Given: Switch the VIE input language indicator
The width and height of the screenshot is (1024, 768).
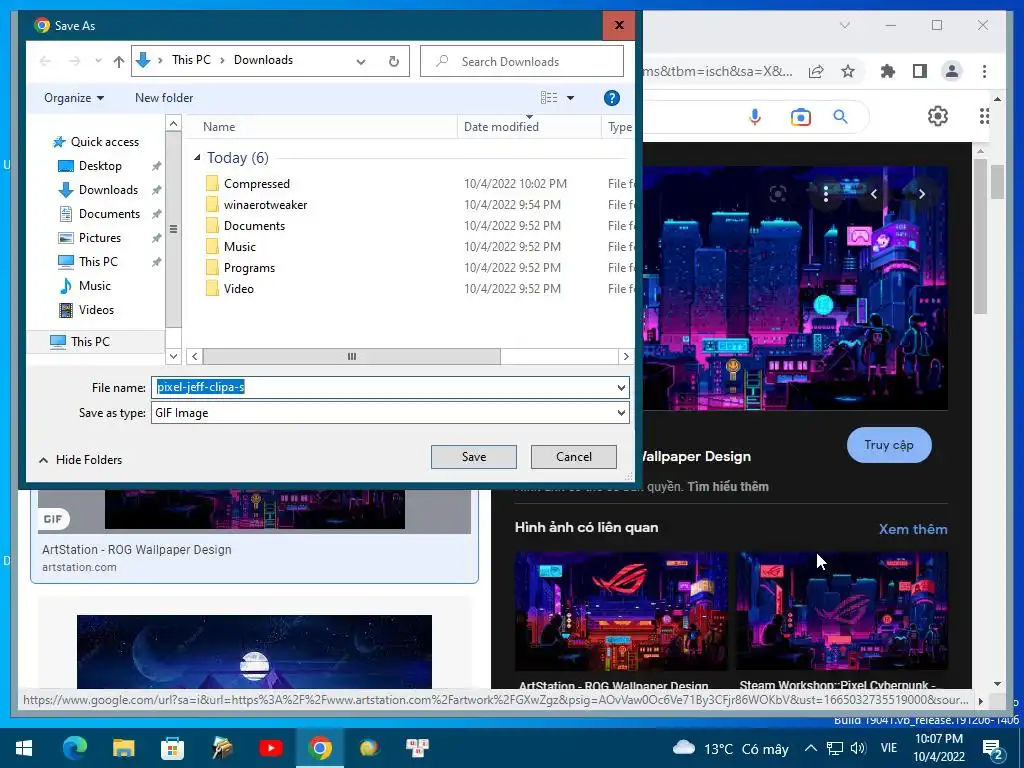Looking at the screenshot, I should (x=889, y=748).
